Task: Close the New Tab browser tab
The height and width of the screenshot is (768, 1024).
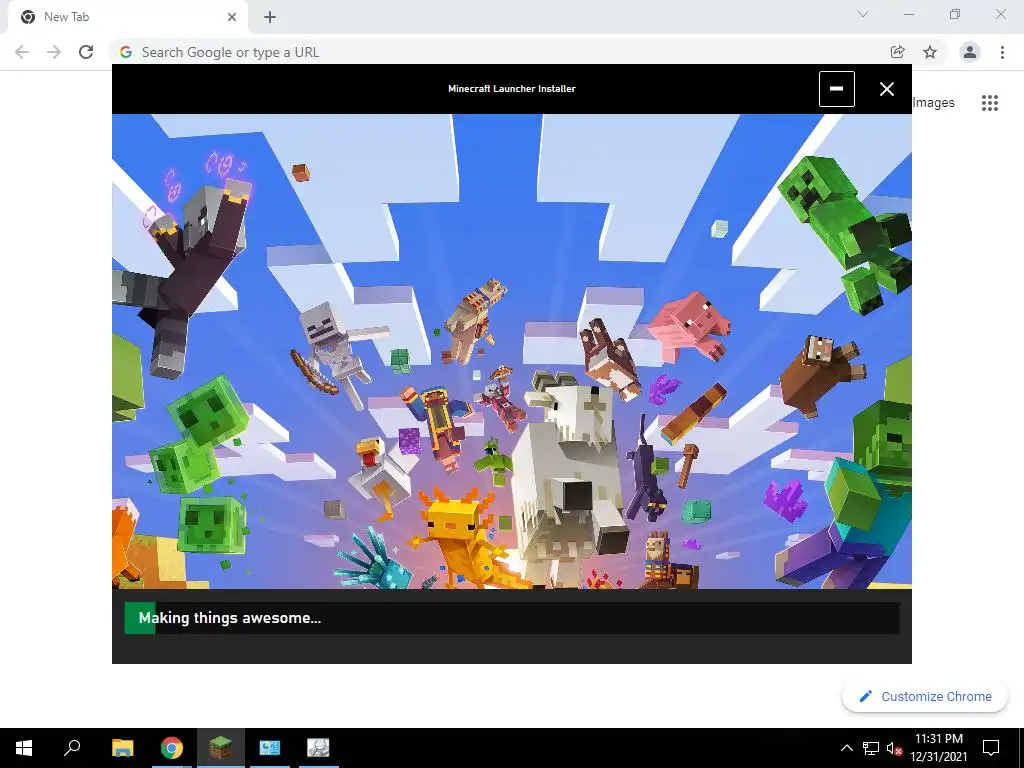Action: coord(232,17)
